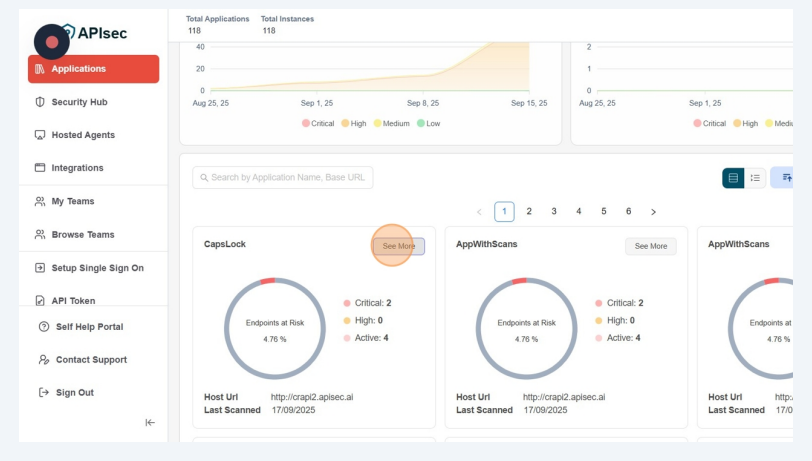Image resolution: width=812 pixels, height=461 pixels.
Task: Click the Security Hub shield icon
Action: pos(40,102)
